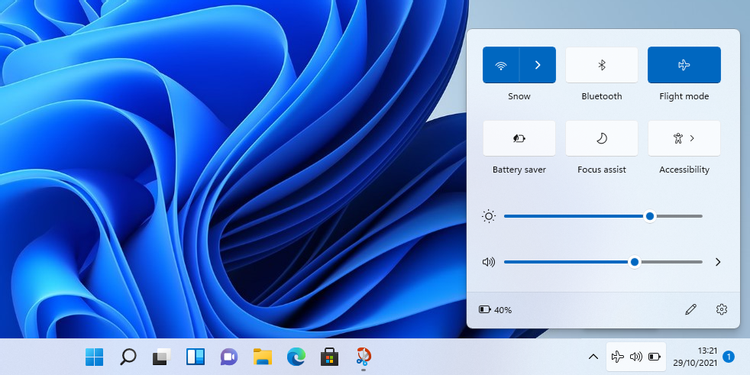
Task: Turn off Flight mode
Action: pyautogui.click(x=684, y=65)
